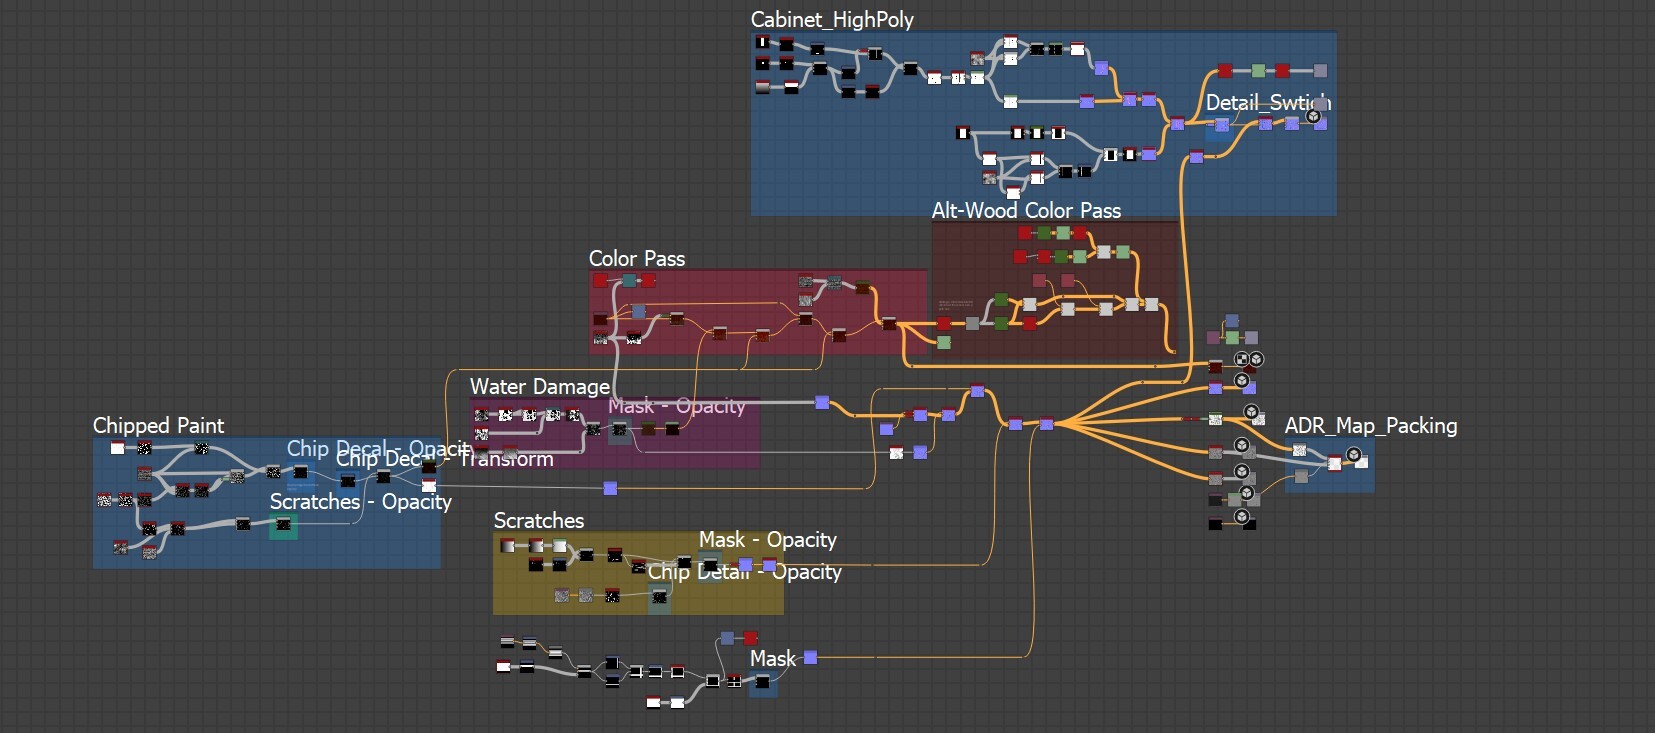Click cube badge in Detail_Swtich frame

(1314, 117)
